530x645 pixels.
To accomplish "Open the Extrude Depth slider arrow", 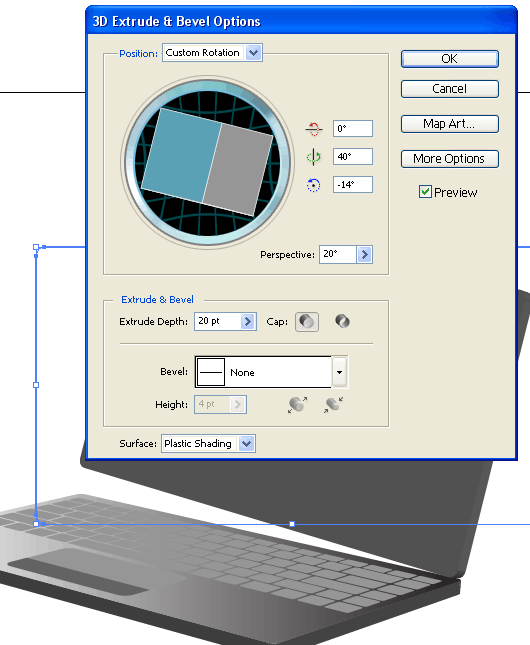I will 248,322.
